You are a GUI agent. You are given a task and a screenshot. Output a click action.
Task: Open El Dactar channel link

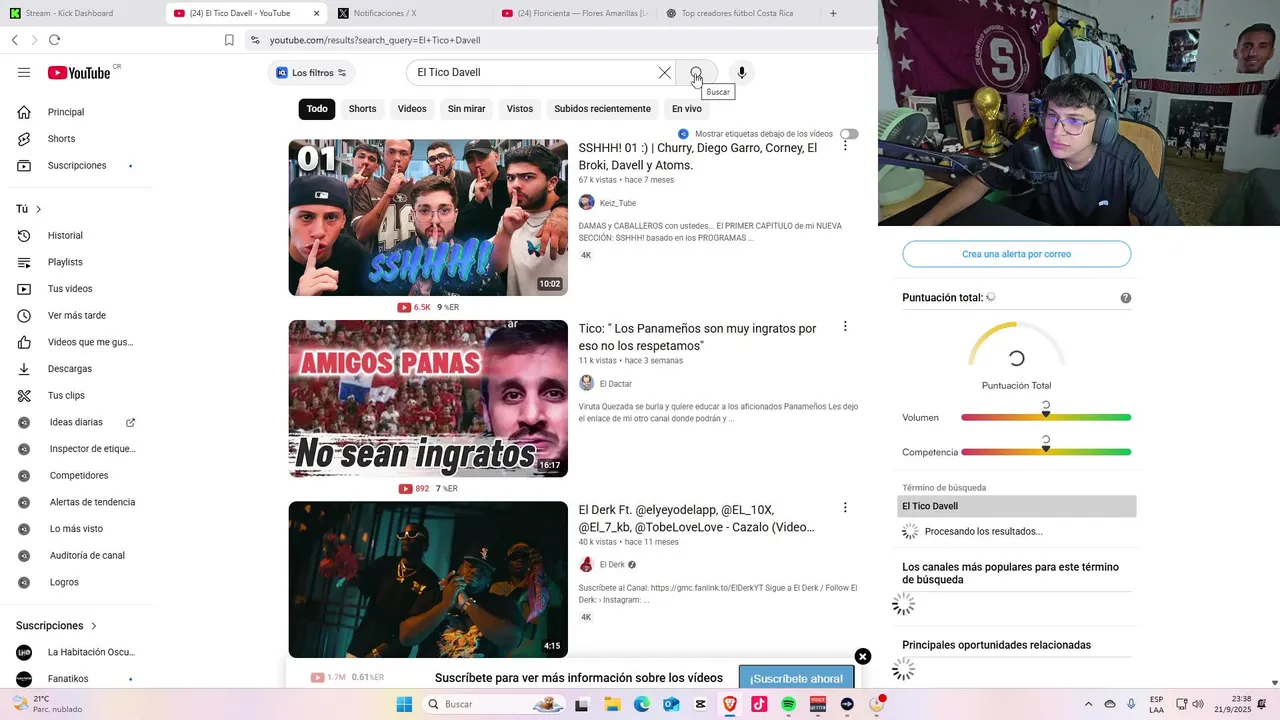(x=615, y=384)
